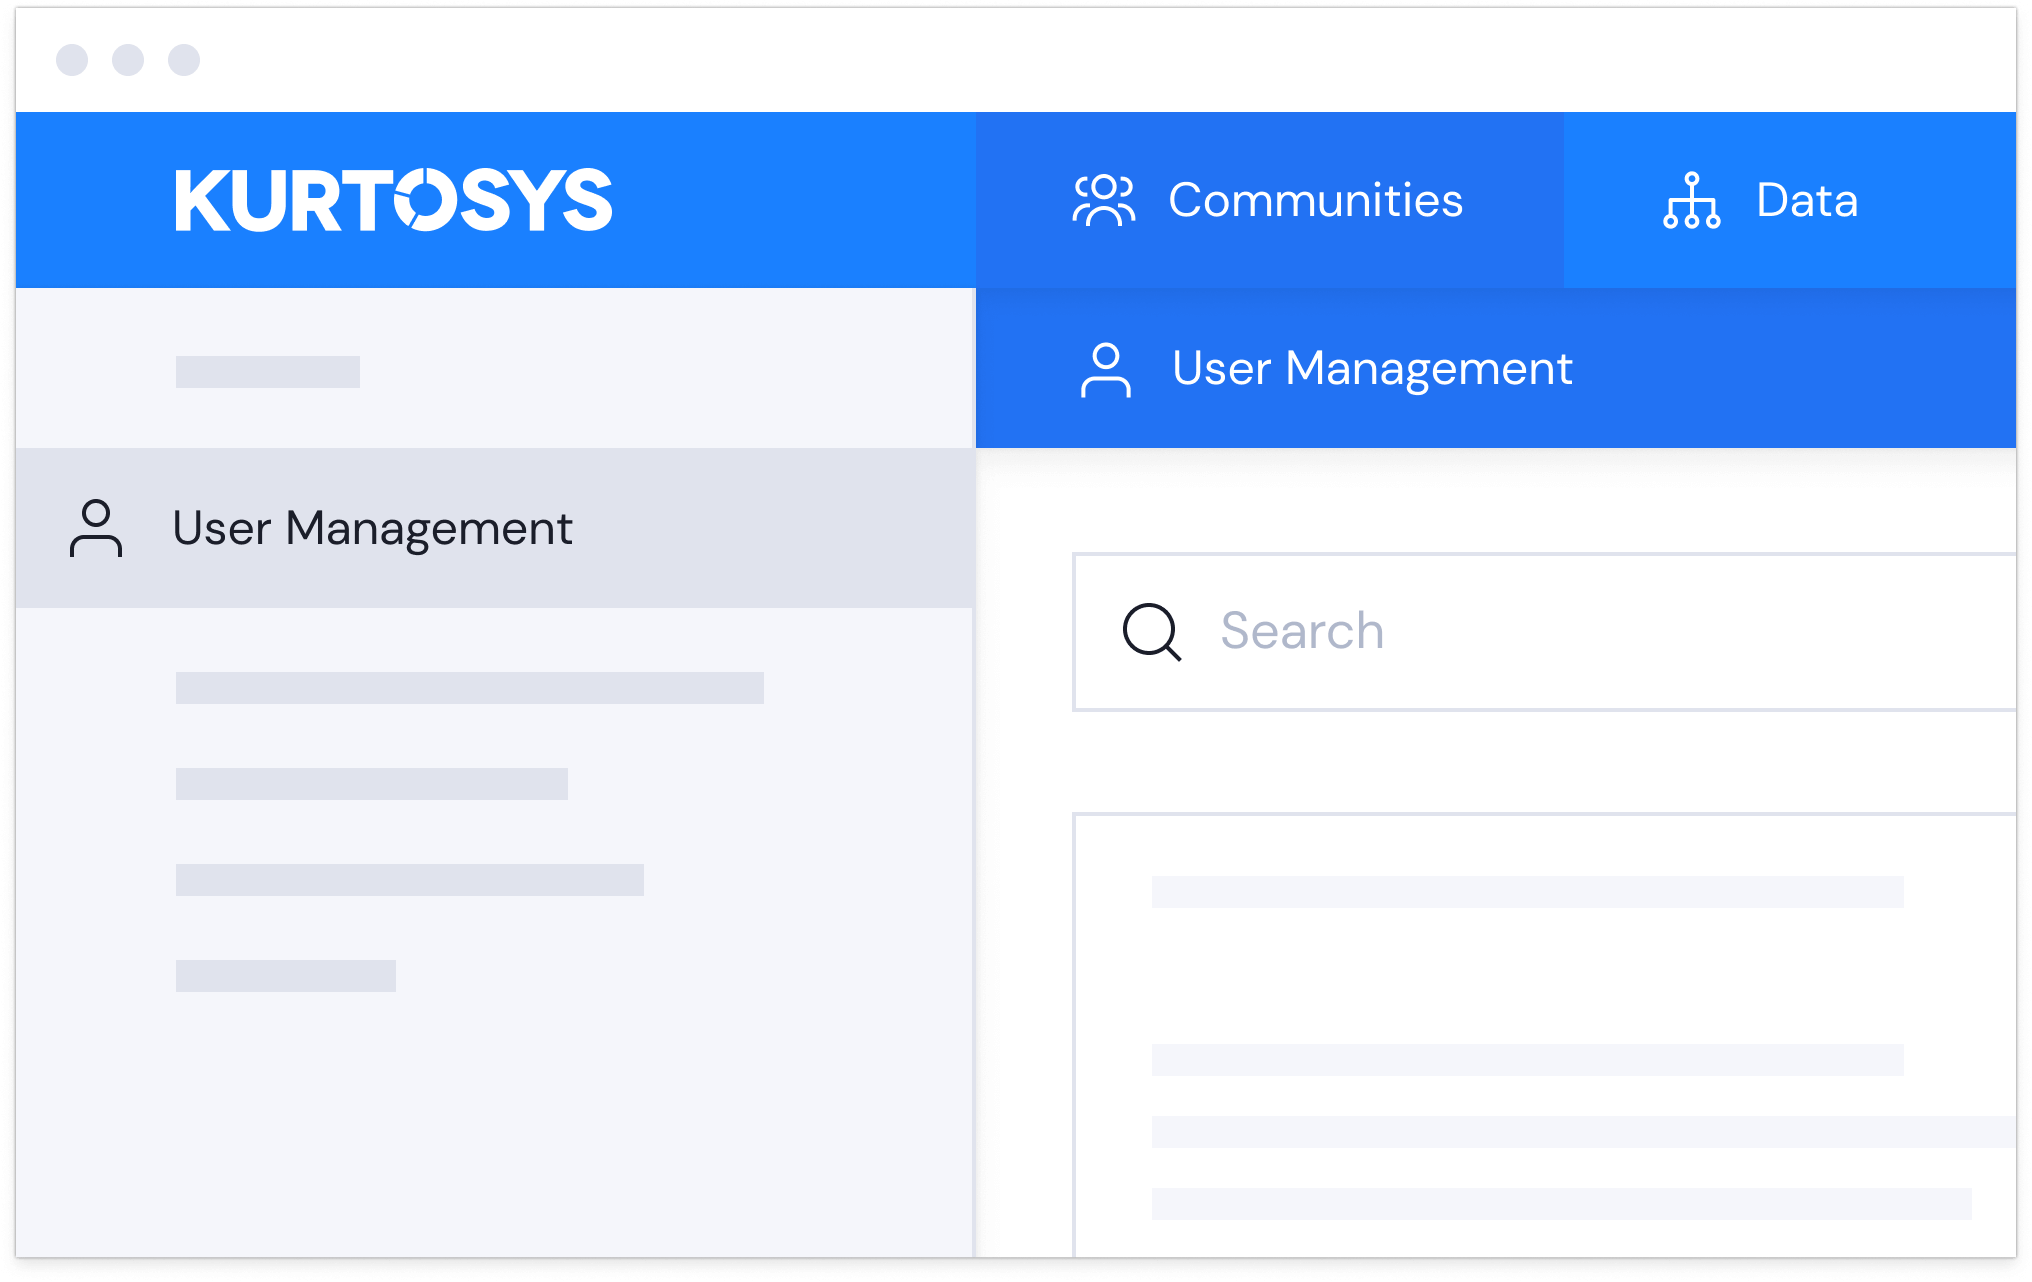Click the Data hierarchy icon
Screen dimensions: 2032x1282
1691,200
